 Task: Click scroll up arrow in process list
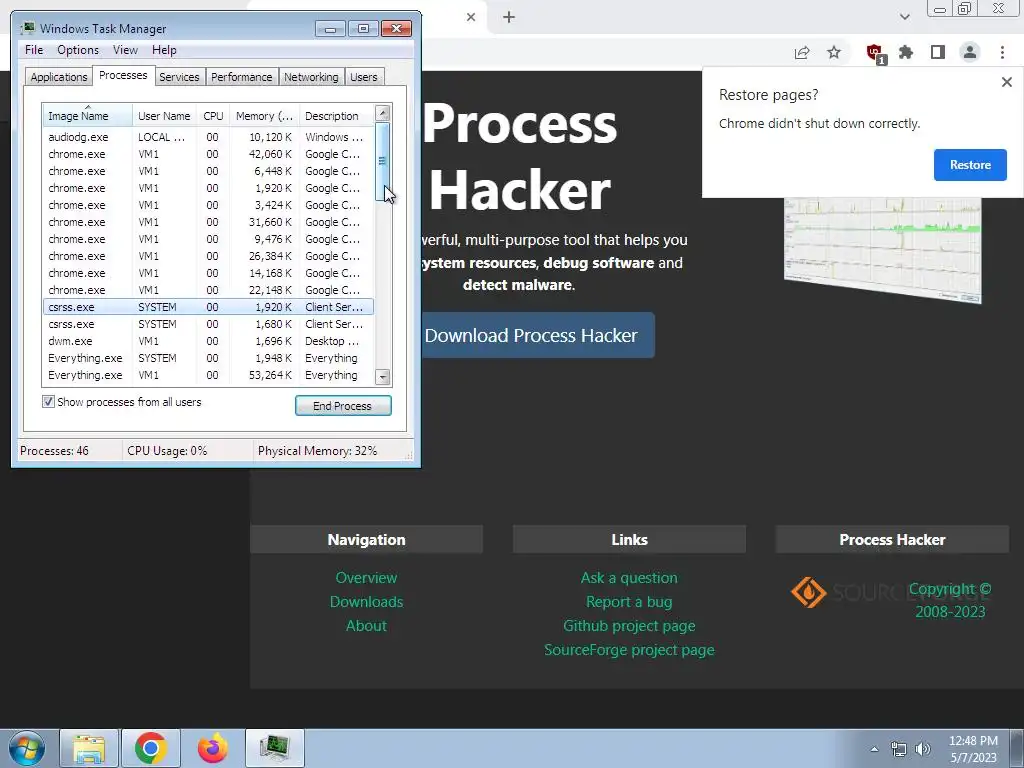point(383,113)
